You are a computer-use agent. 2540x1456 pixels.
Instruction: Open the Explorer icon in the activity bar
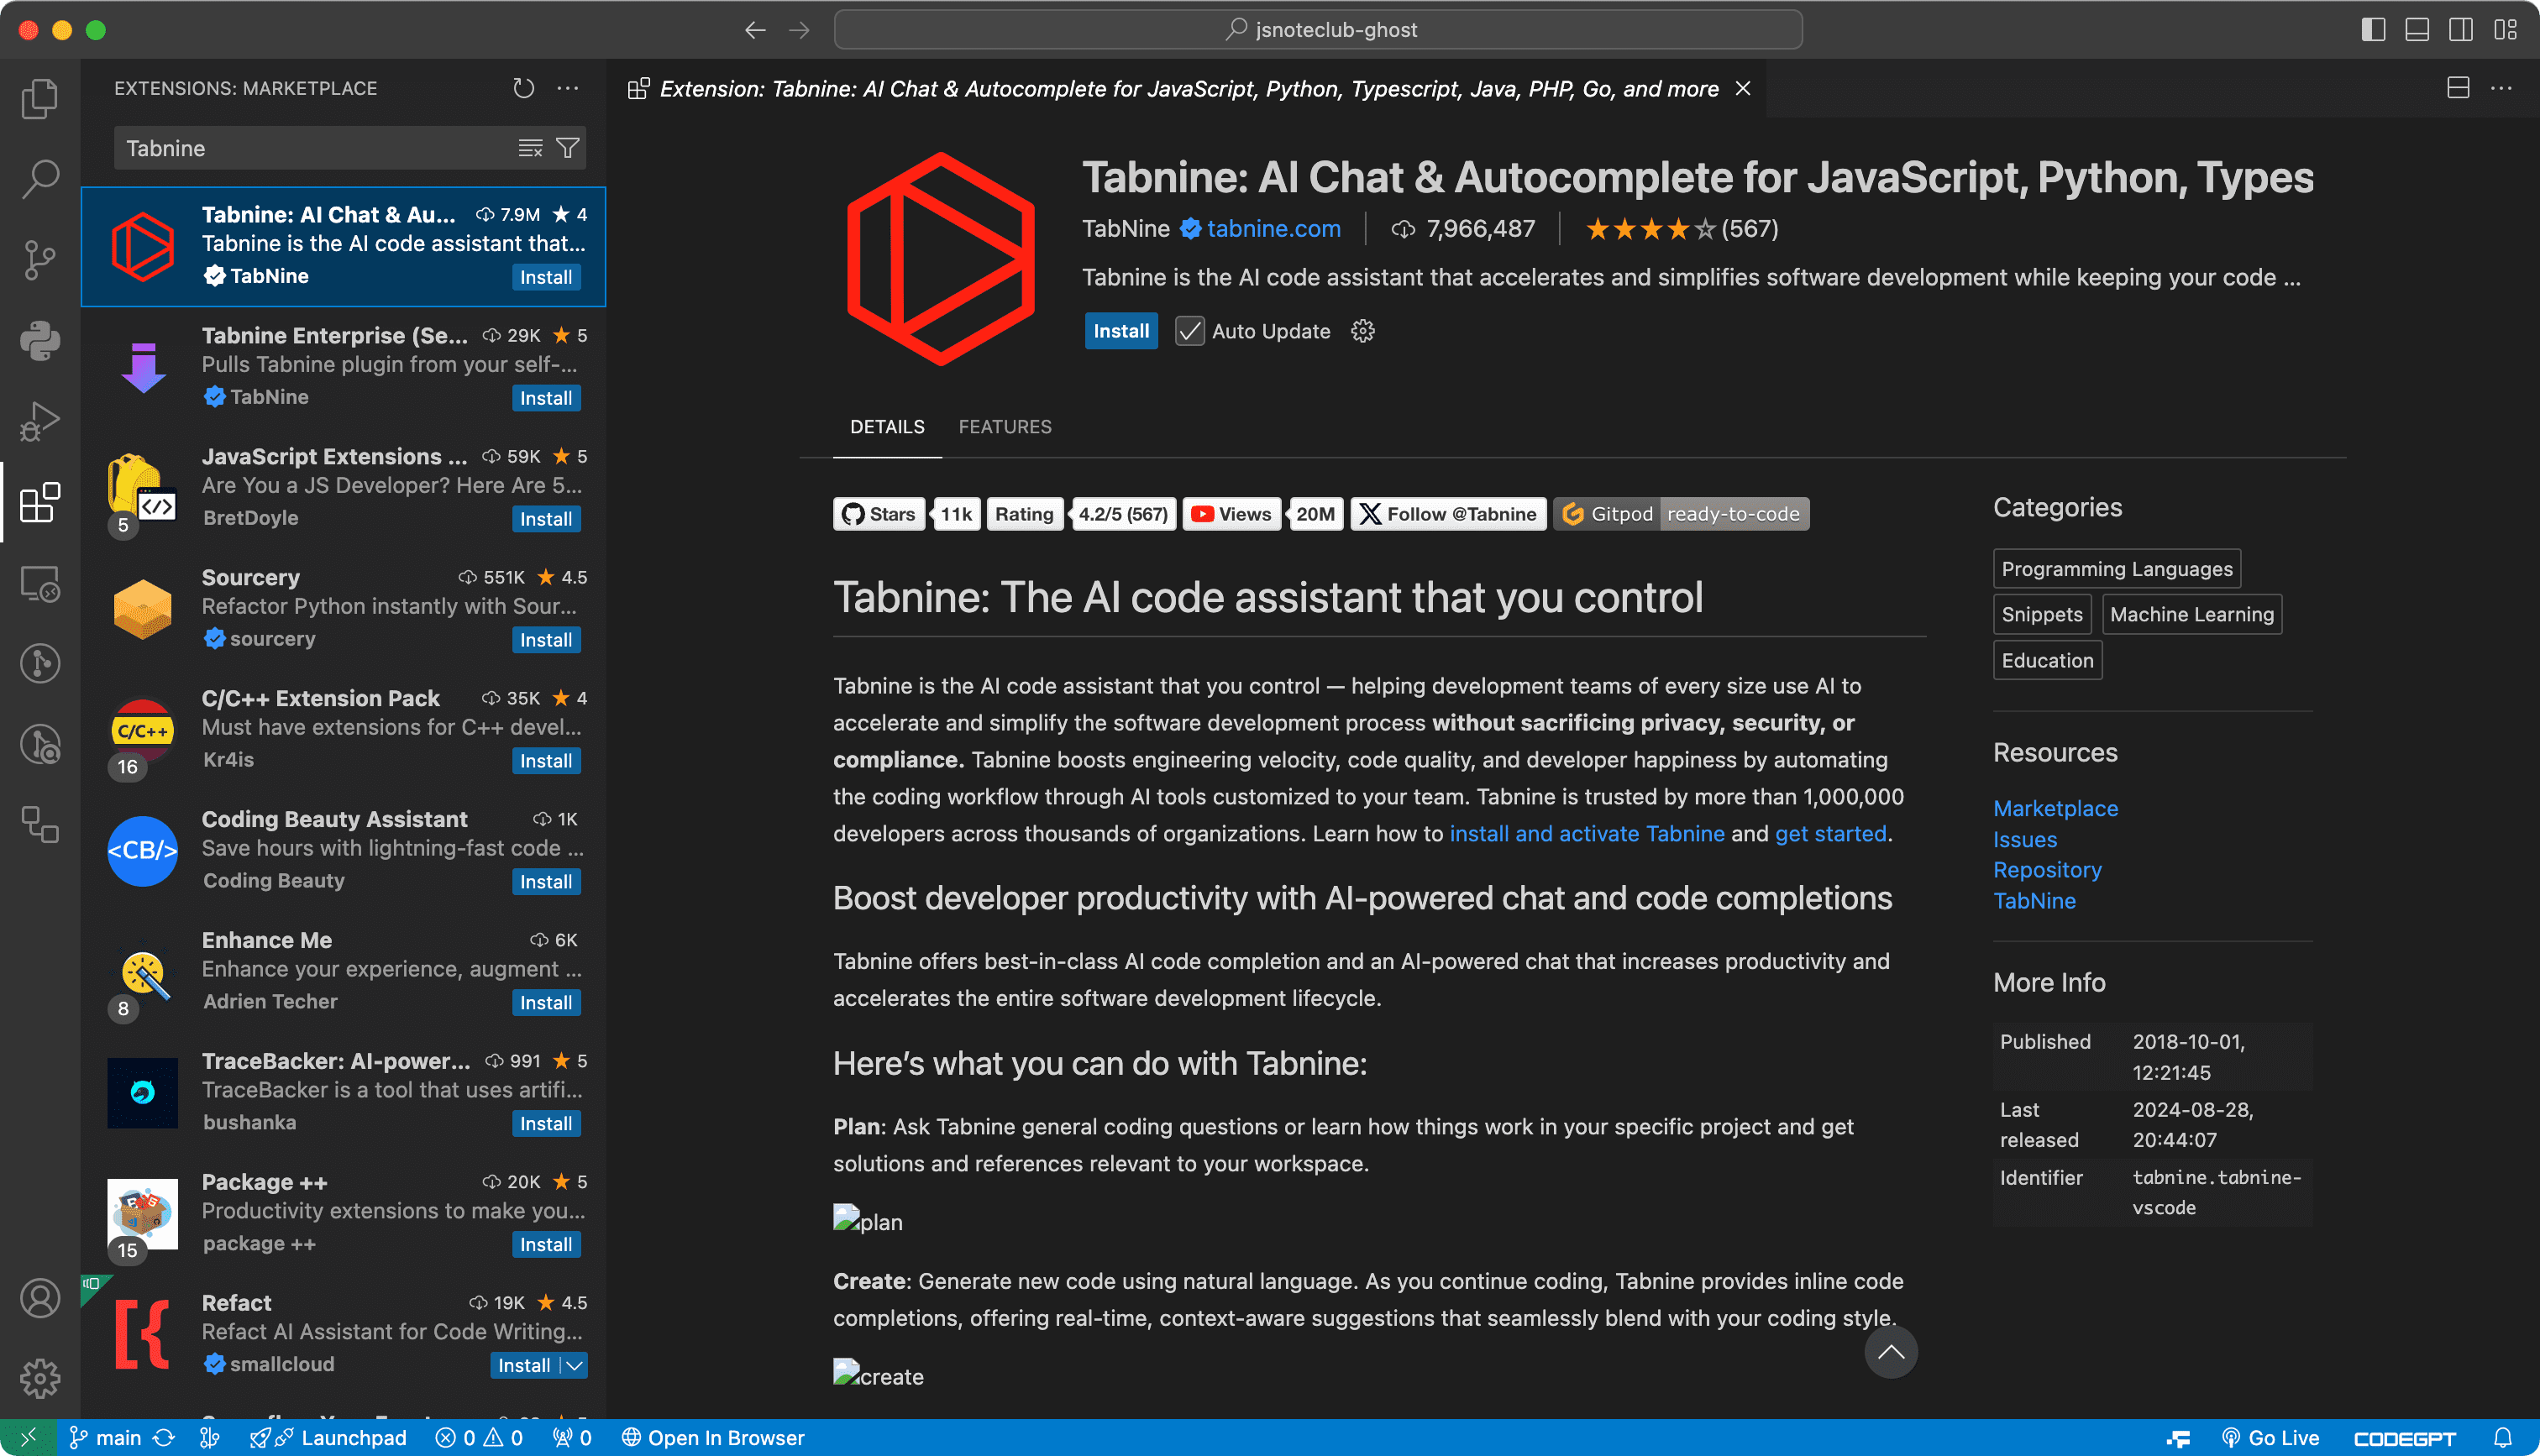40,97
